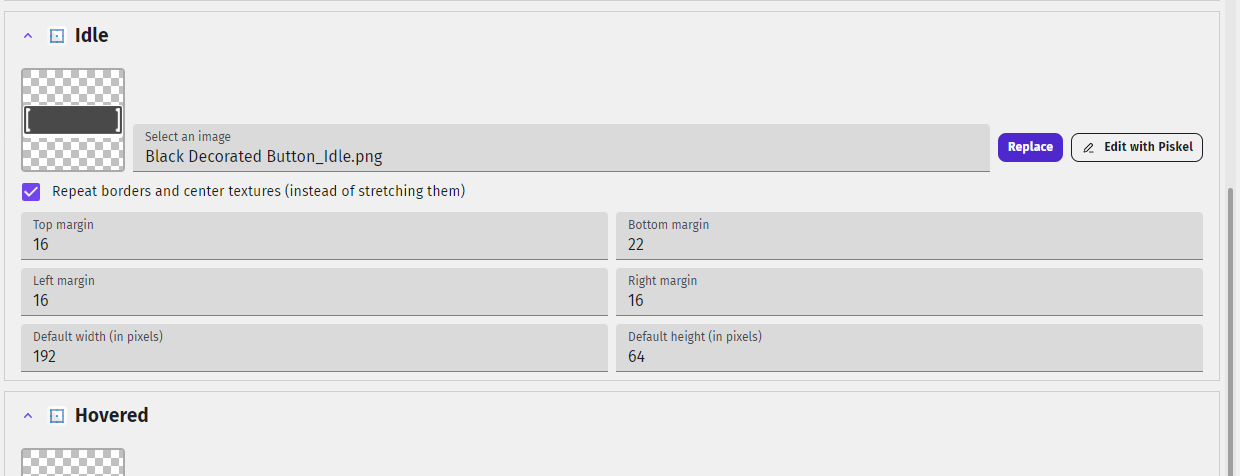Viewport: 1240px width, 476px height.
Task: Click the Idle button image thumbnail
Action: (x=73, y=120)
